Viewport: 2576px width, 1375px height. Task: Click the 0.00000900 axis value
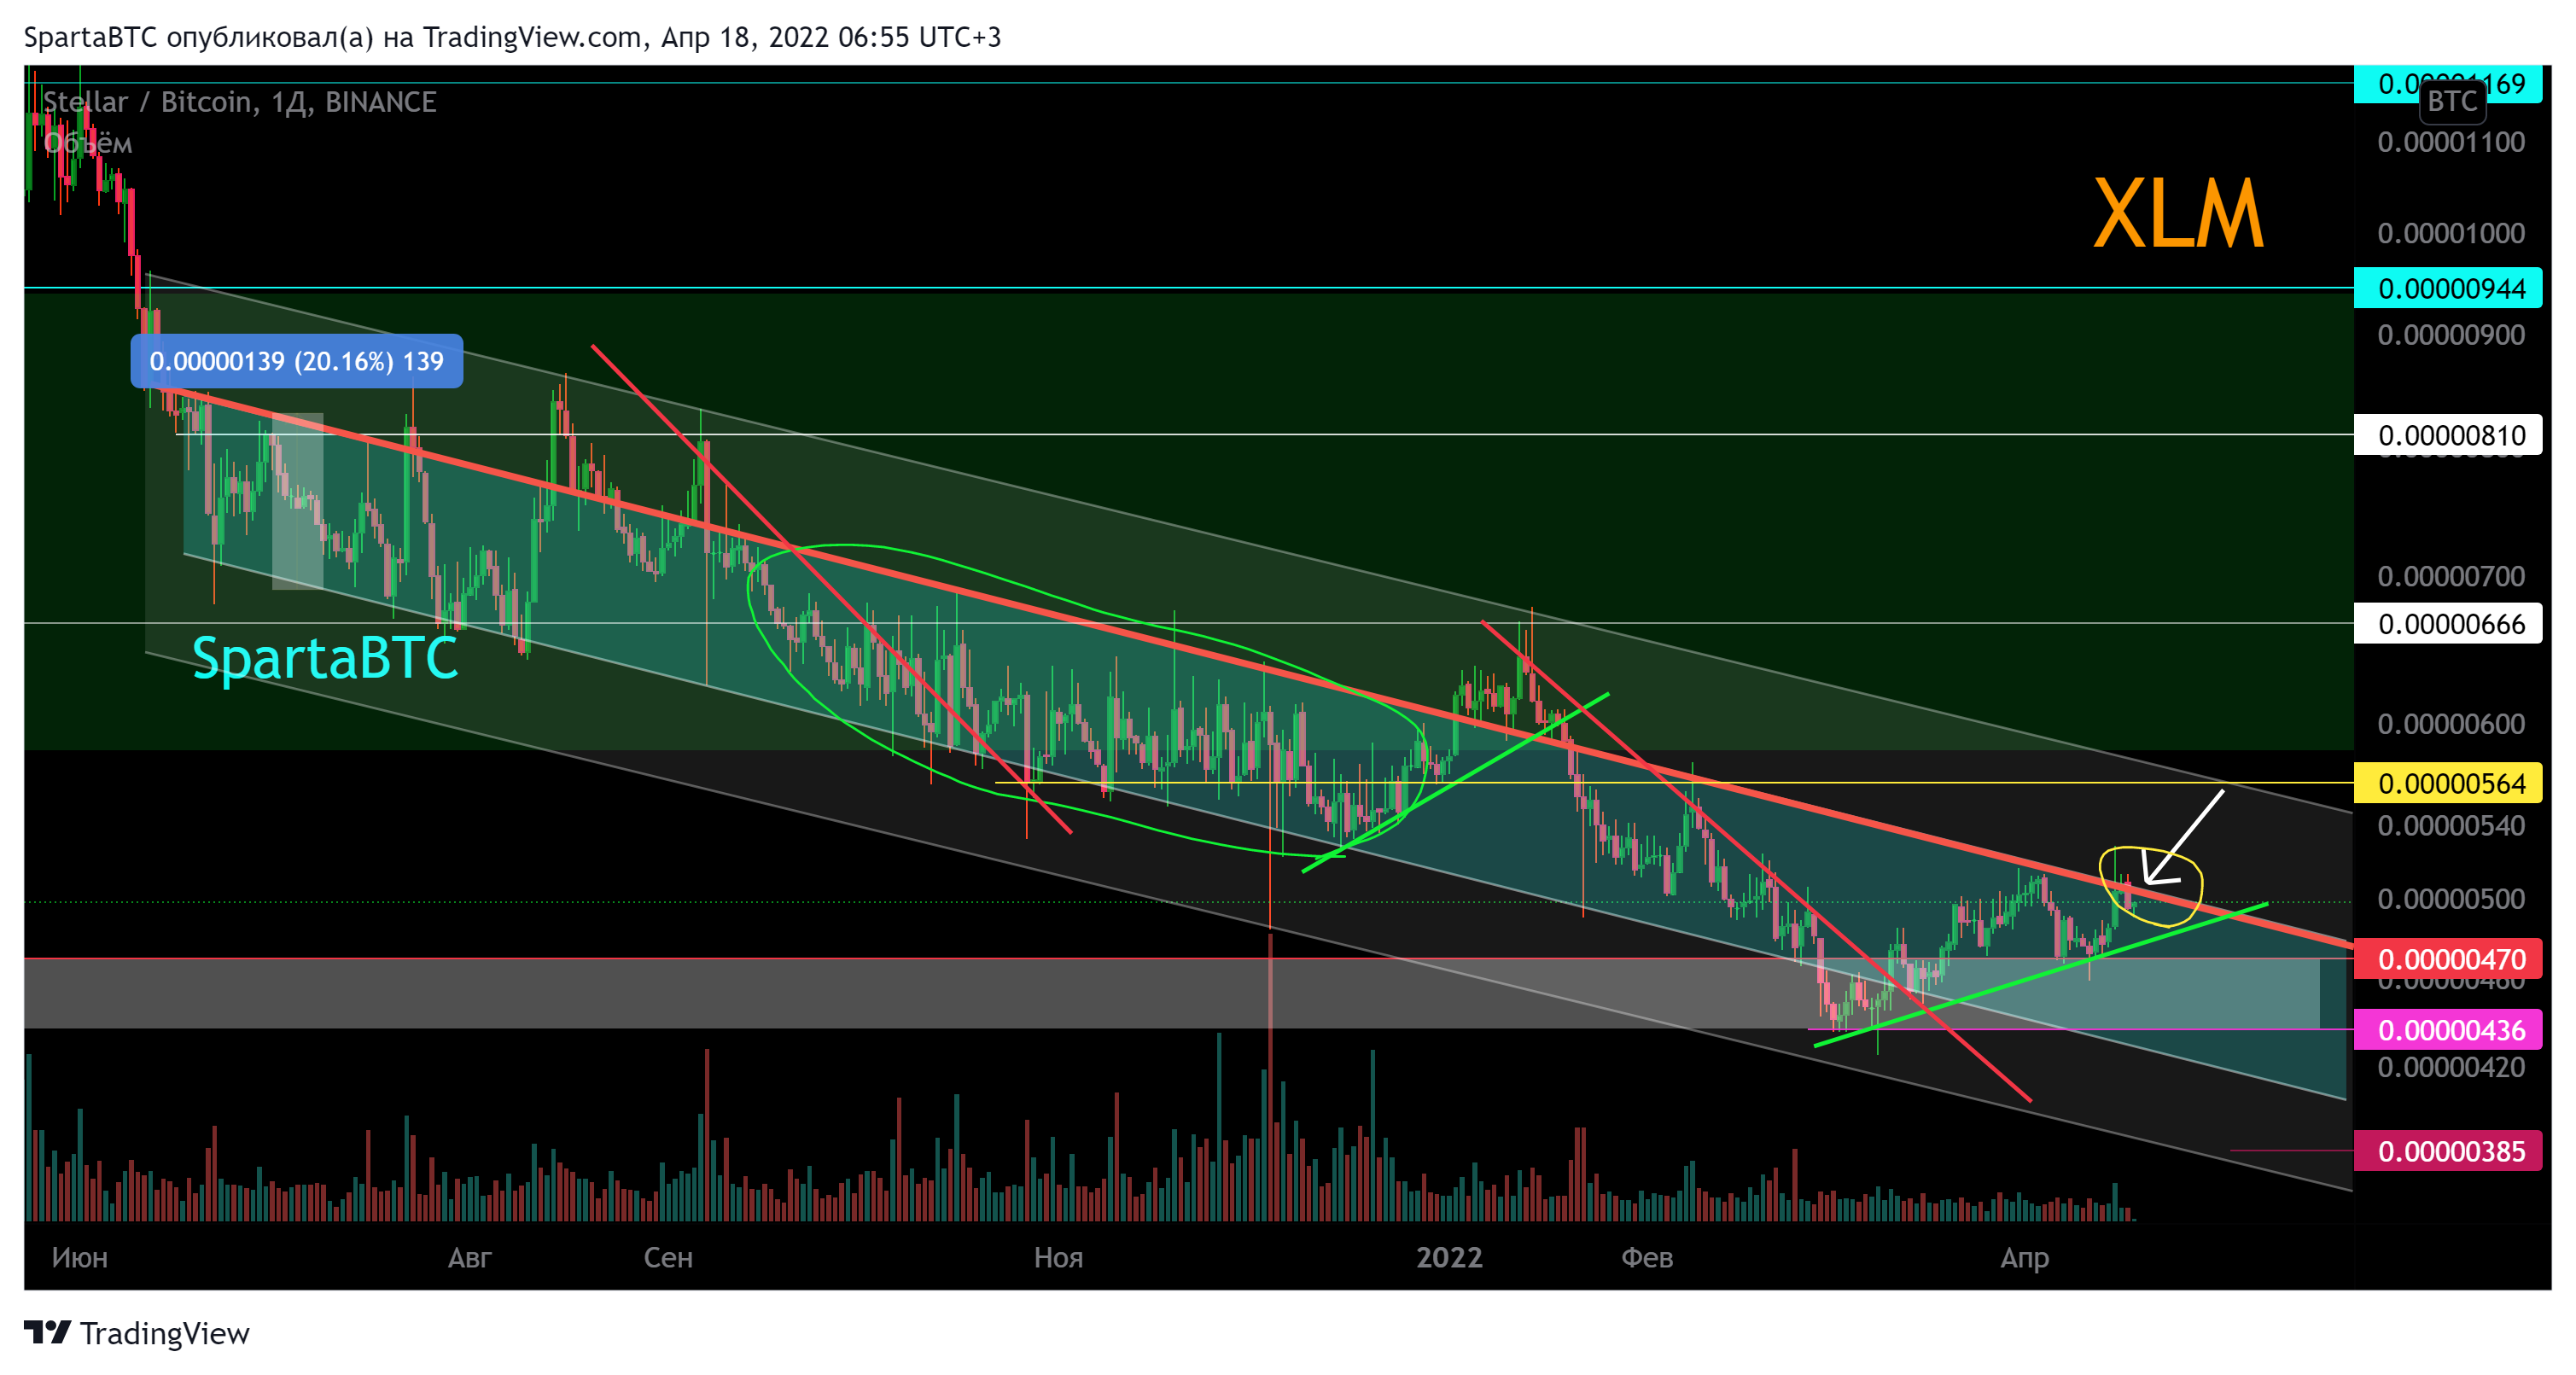tap(2451, 335)
